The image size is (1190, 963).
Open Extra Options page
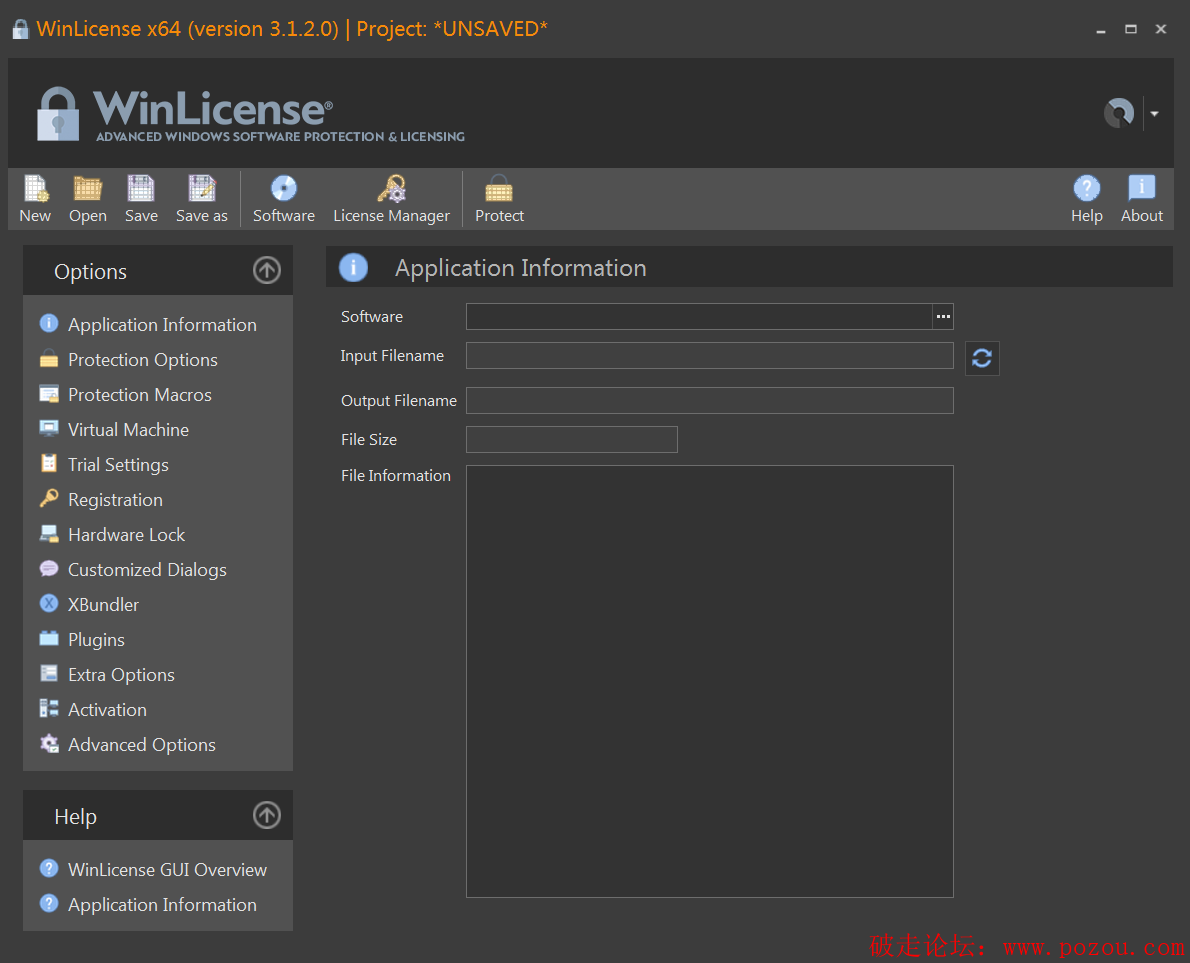click(x=121, y=675)
